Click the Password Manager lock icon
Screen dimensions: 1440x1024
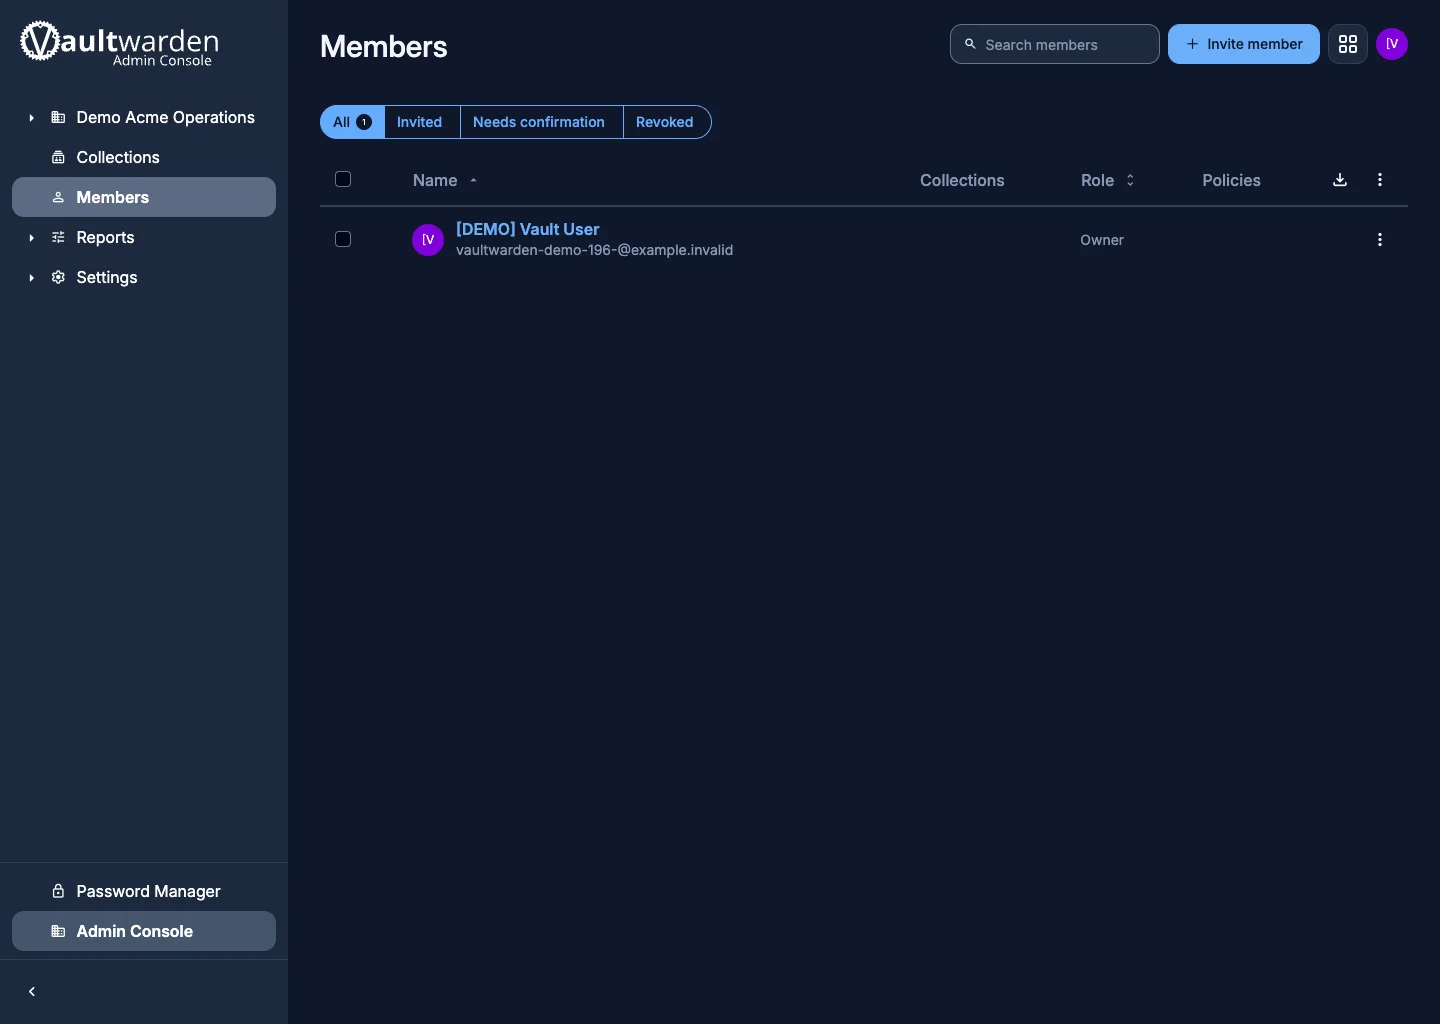pyautogui.click(x=58, y=891)
